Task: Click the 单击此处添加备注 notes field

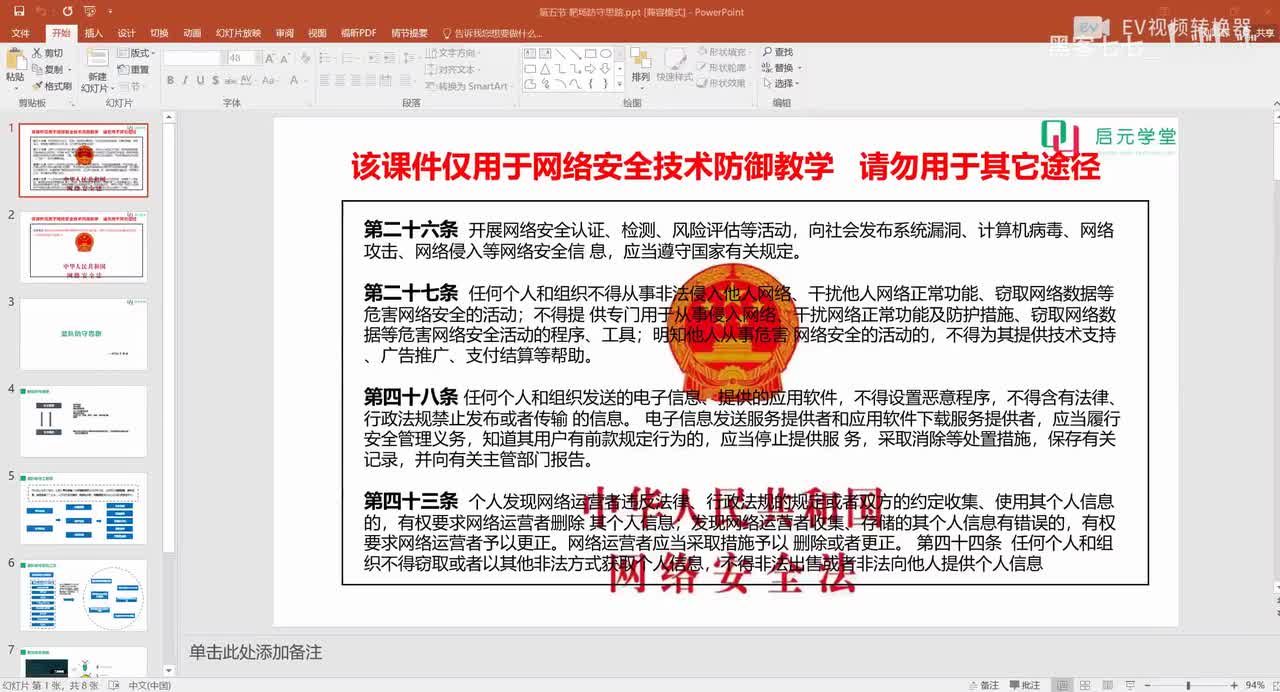Action: (256, 652)
